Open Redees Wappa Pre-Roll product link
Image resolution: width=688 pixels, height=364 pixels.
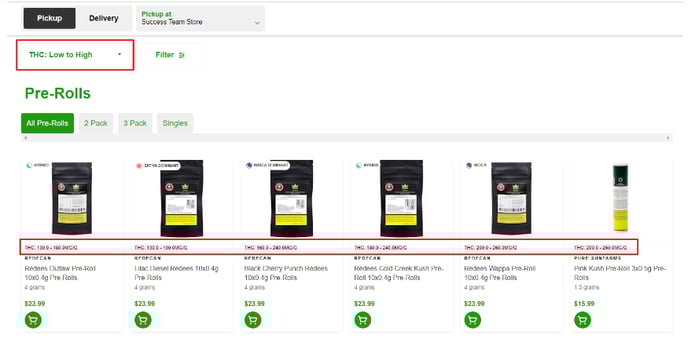pos(499,273)
